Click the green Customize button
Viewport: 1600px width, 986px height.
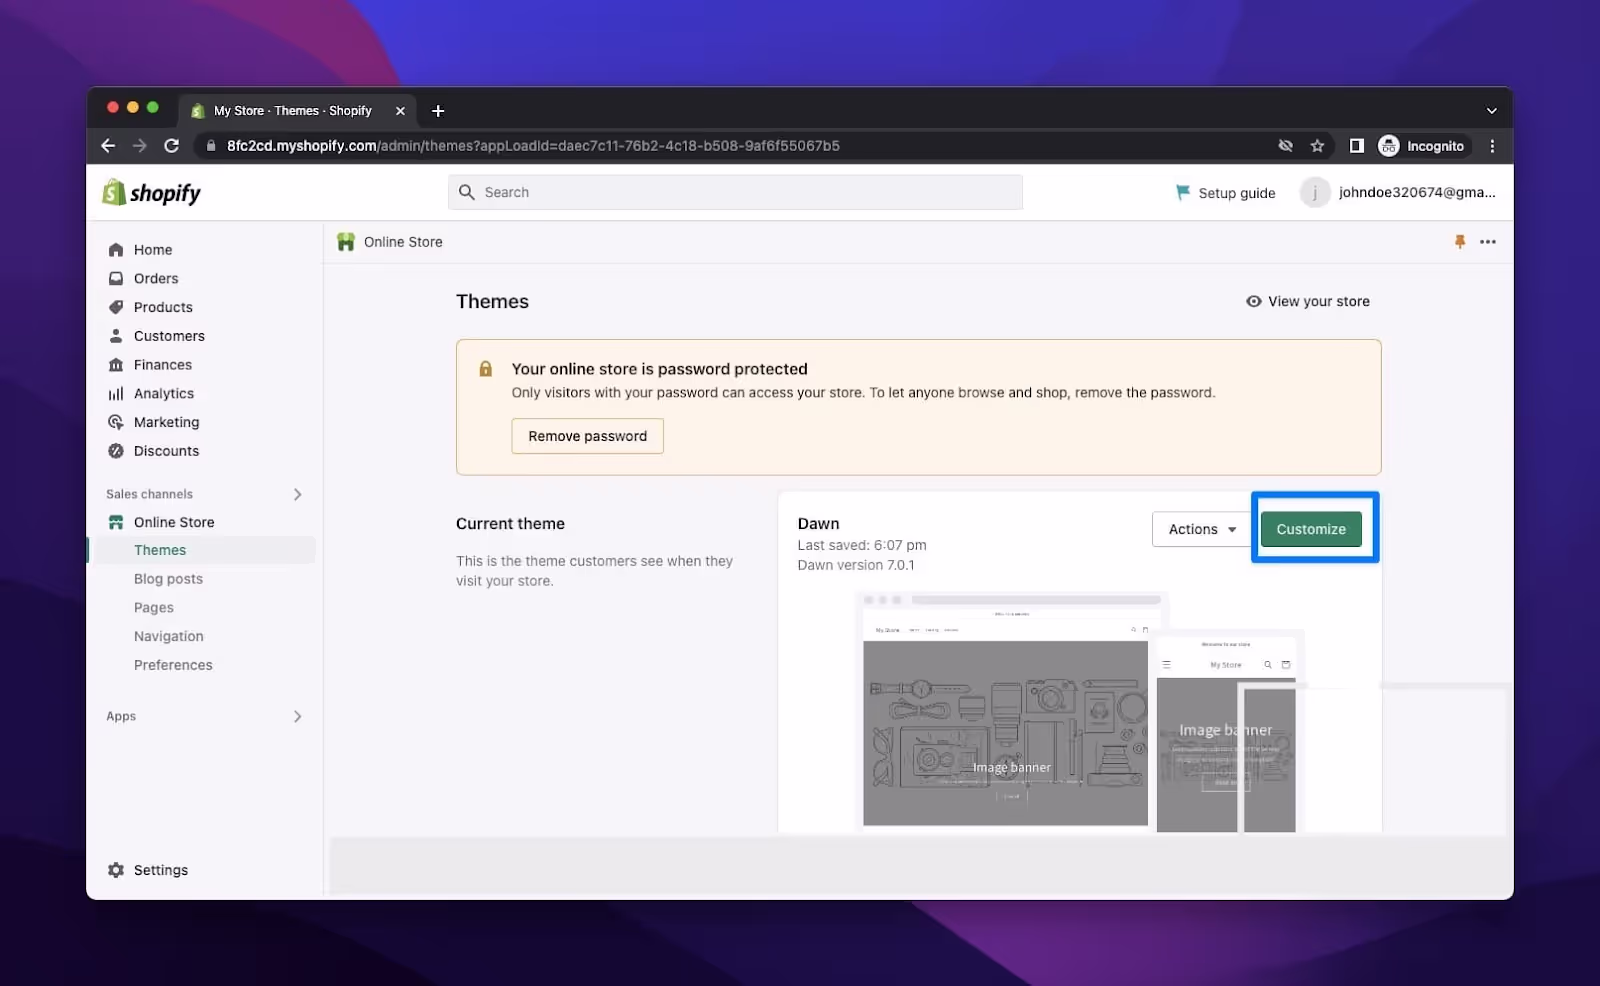tap(1311, 529)
